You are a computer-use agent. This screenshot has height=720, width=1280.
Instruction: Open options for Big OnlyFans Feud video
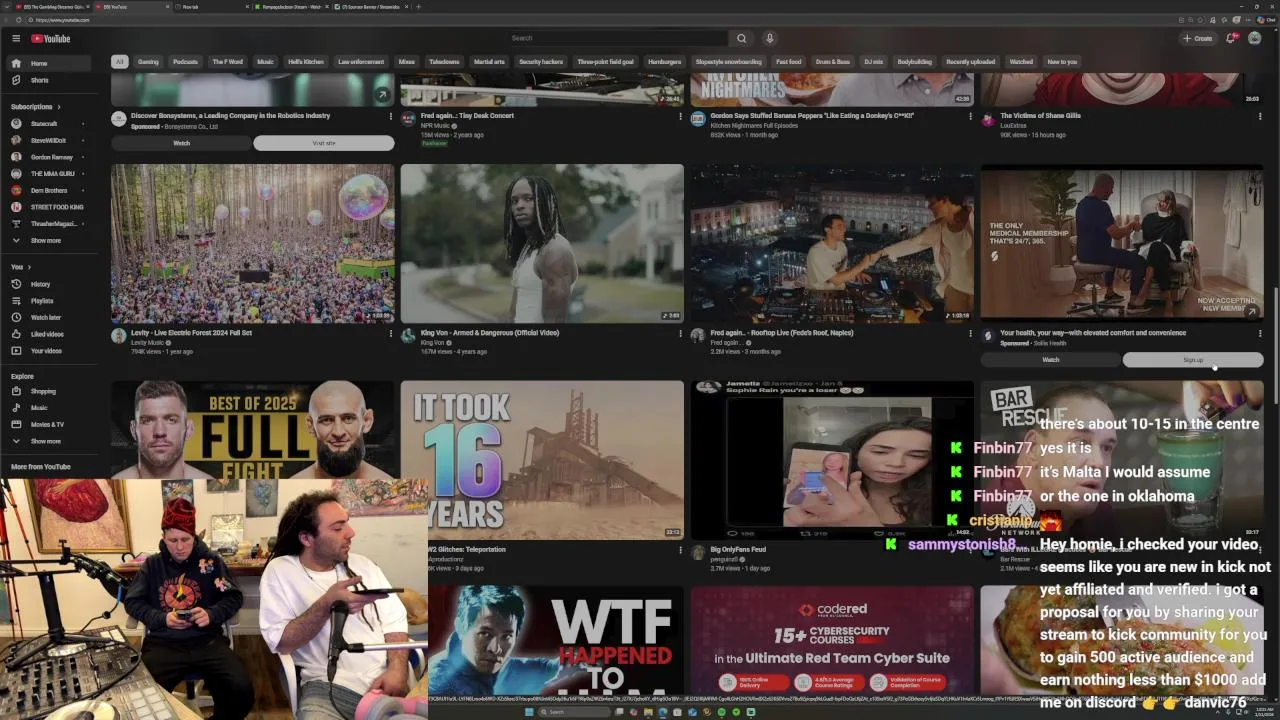pyautogui.click(x=970, y=550)
